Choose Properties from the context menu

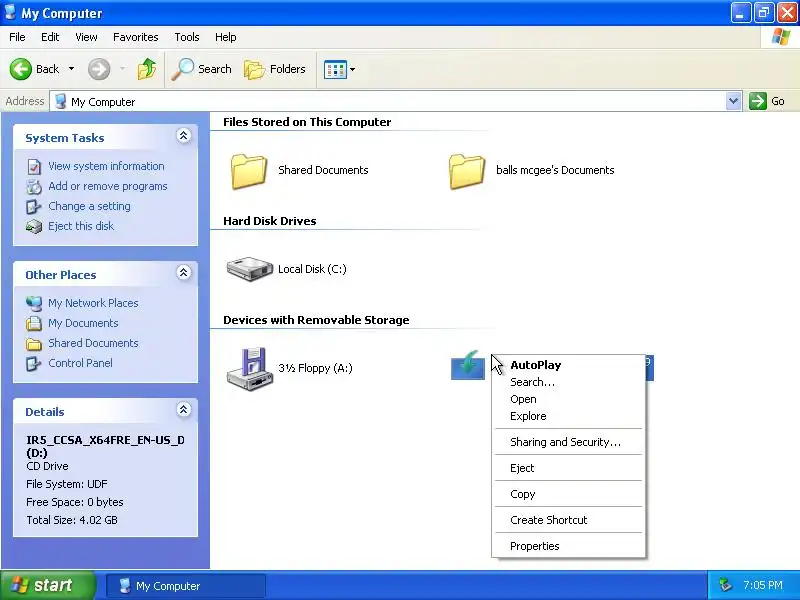568,546
